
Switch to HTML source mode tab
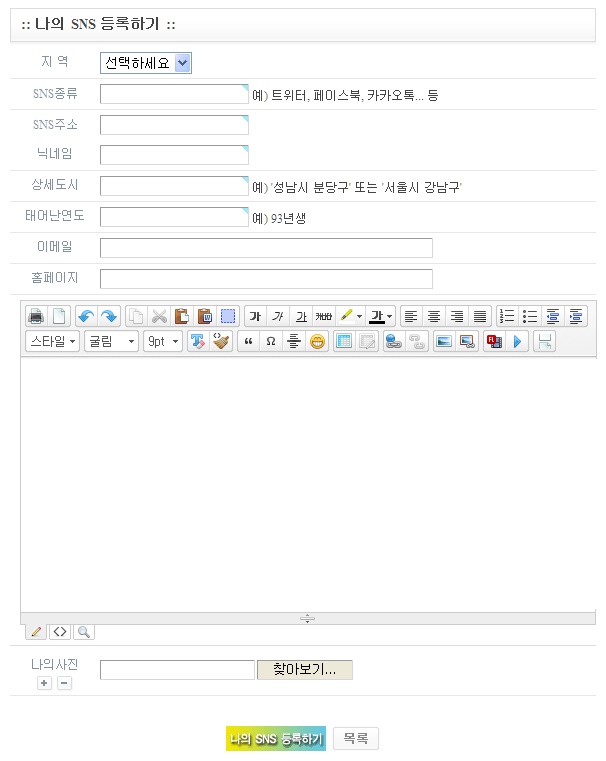[60, 632]
